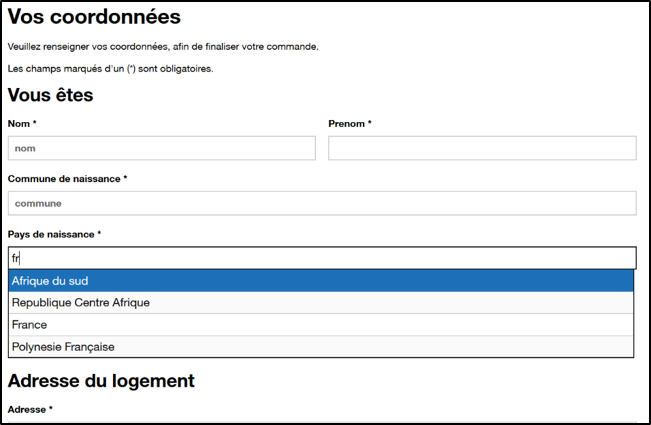Viewport: 651px width, 425px height.
Task: Pick Polynesie Française from the list
Action: [x=321, y=347]
